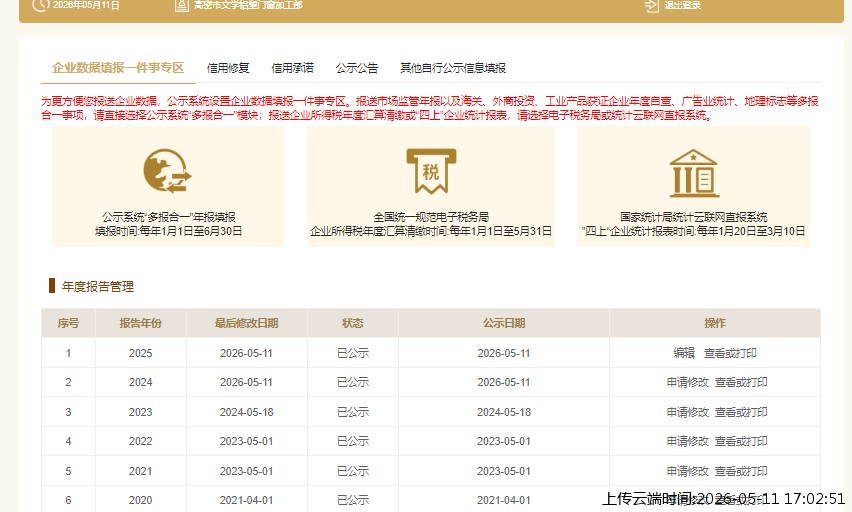Image resolution: width=852 pixels, height=512 pixels.
Task: Click the enterprise icon in the top bar
Action: (181, 5)
